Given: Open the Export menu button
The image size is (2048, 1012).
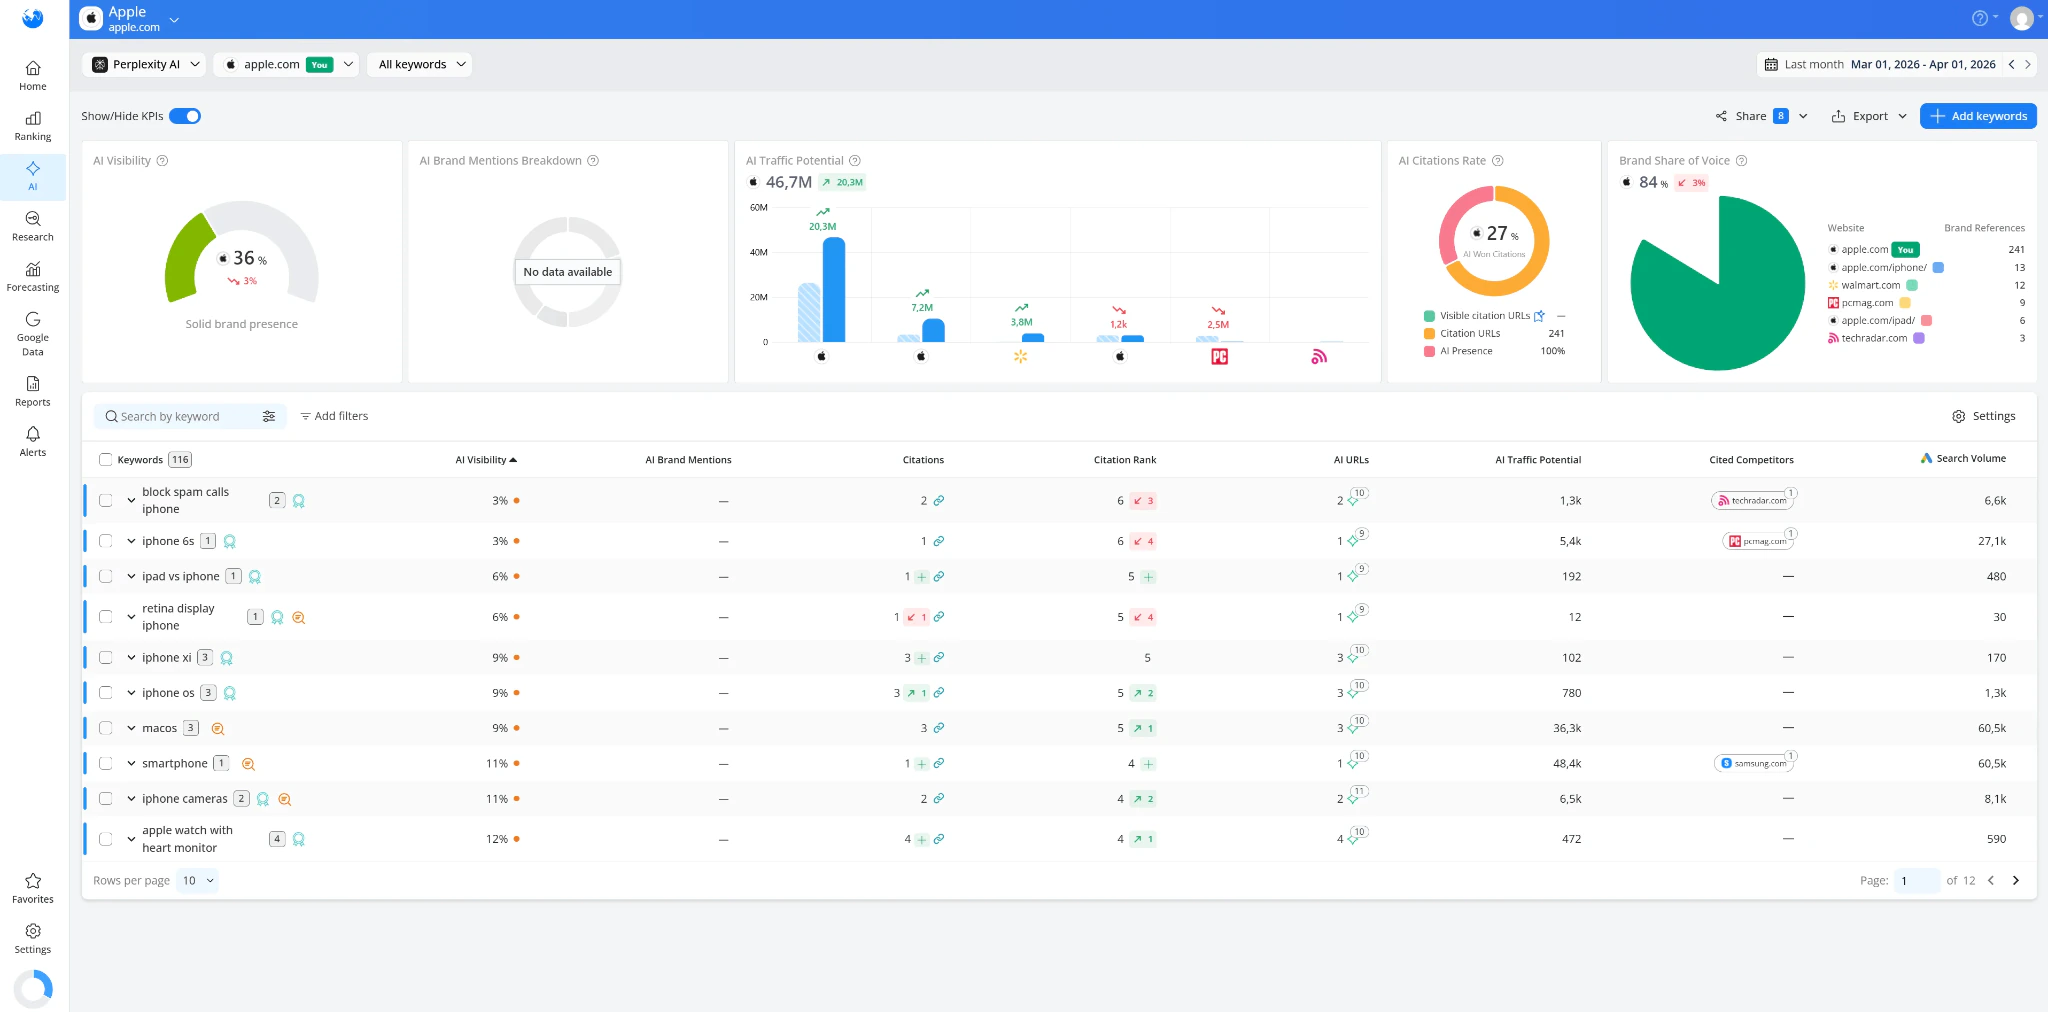Looking at the screenshot, I should pyautogui.click(x=1868, y=116).
